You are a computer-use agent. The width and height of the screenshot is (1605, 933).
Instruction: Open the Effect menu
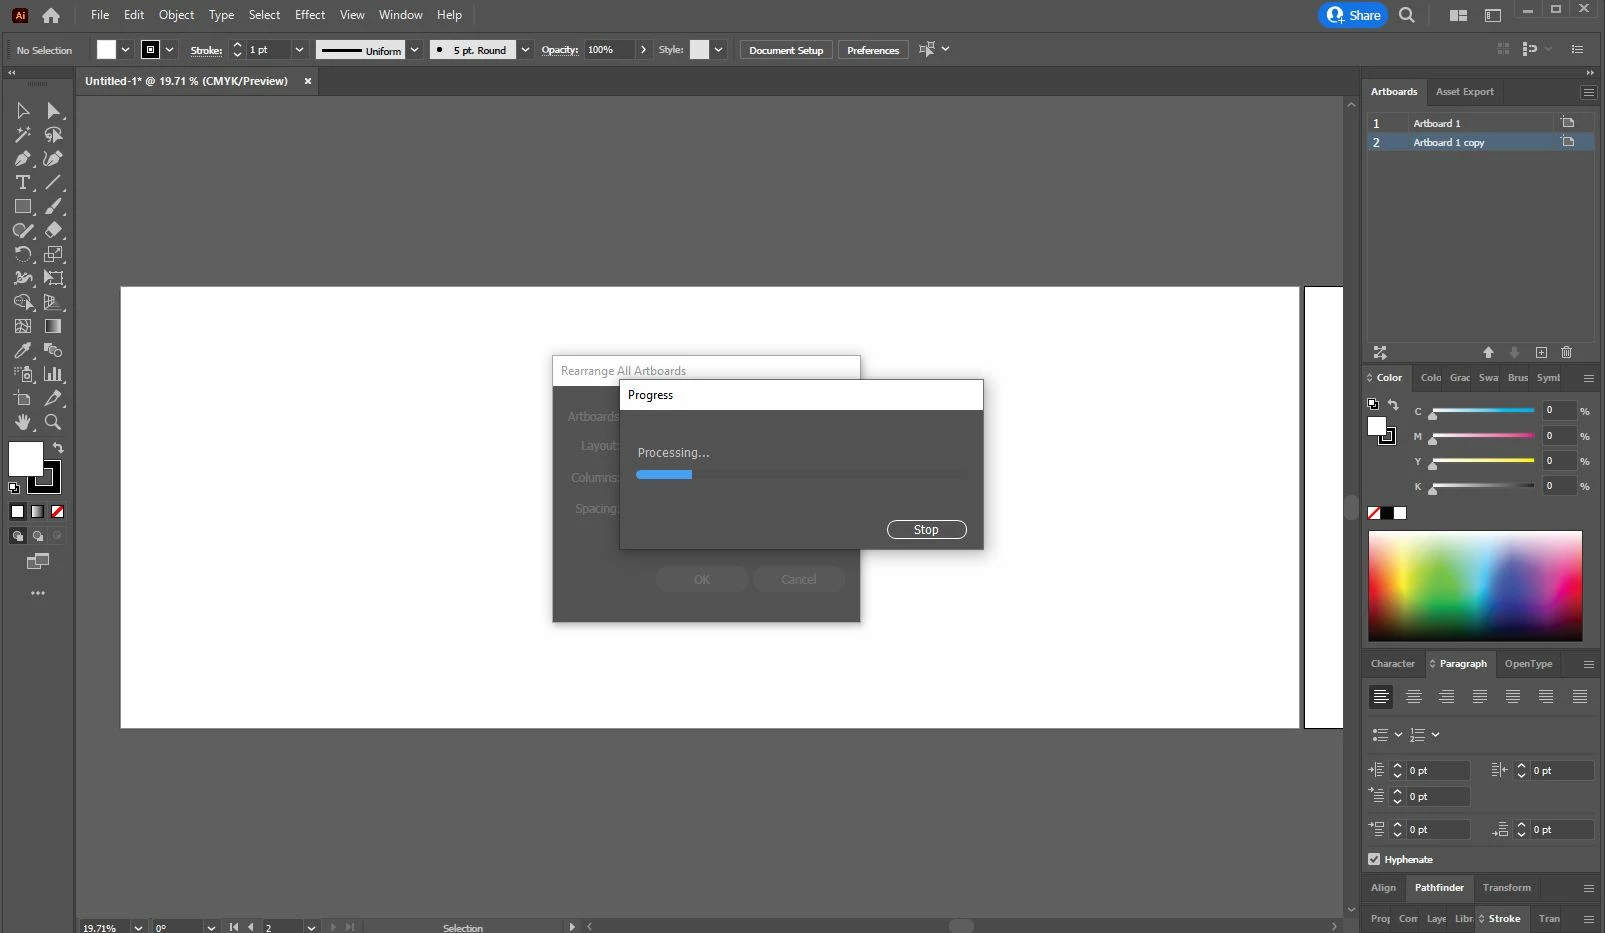coord(310,15)
